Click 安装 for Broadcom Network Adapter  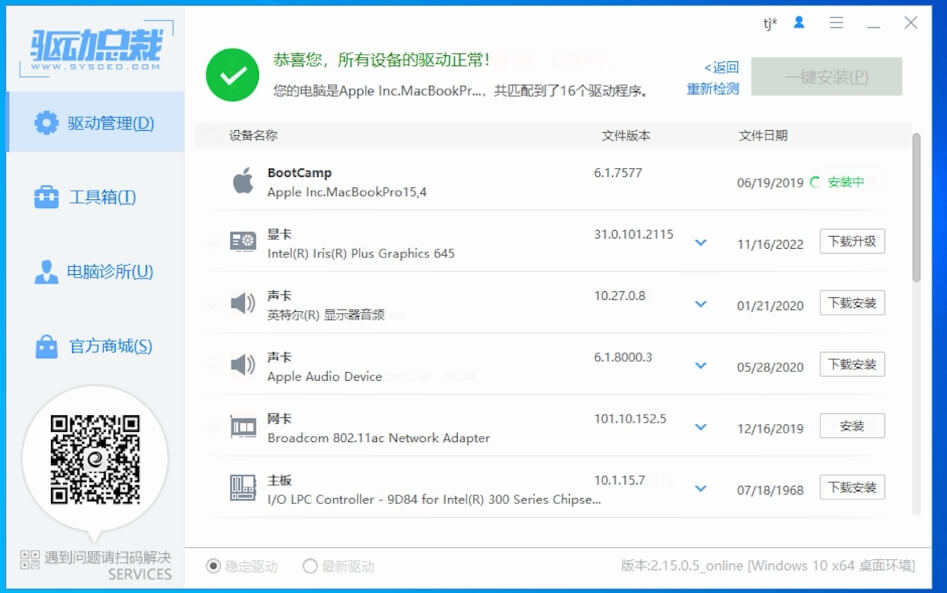click(x=852, y=426)
